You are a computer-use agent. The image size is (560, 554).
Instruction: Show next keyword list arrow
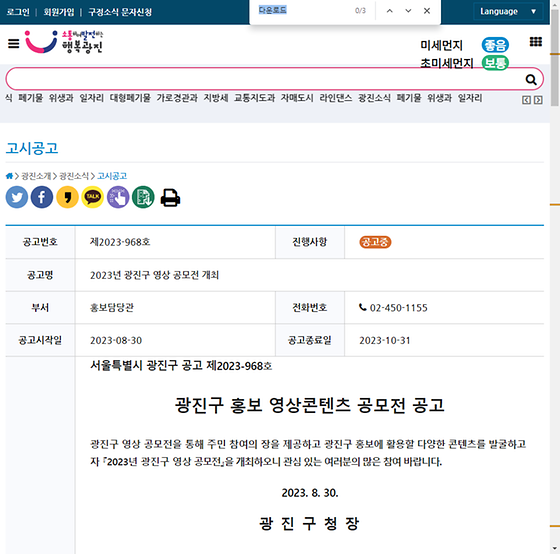coord(538,100)
